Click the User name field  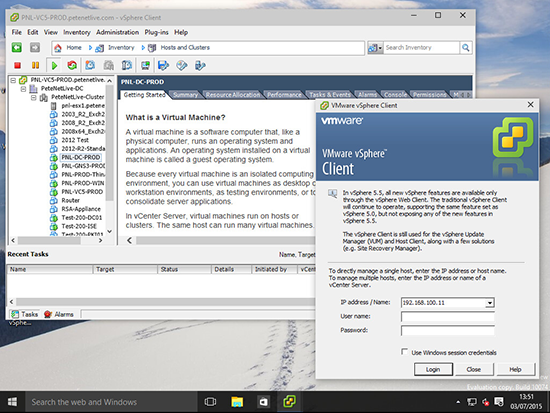[x=448, y=317]
